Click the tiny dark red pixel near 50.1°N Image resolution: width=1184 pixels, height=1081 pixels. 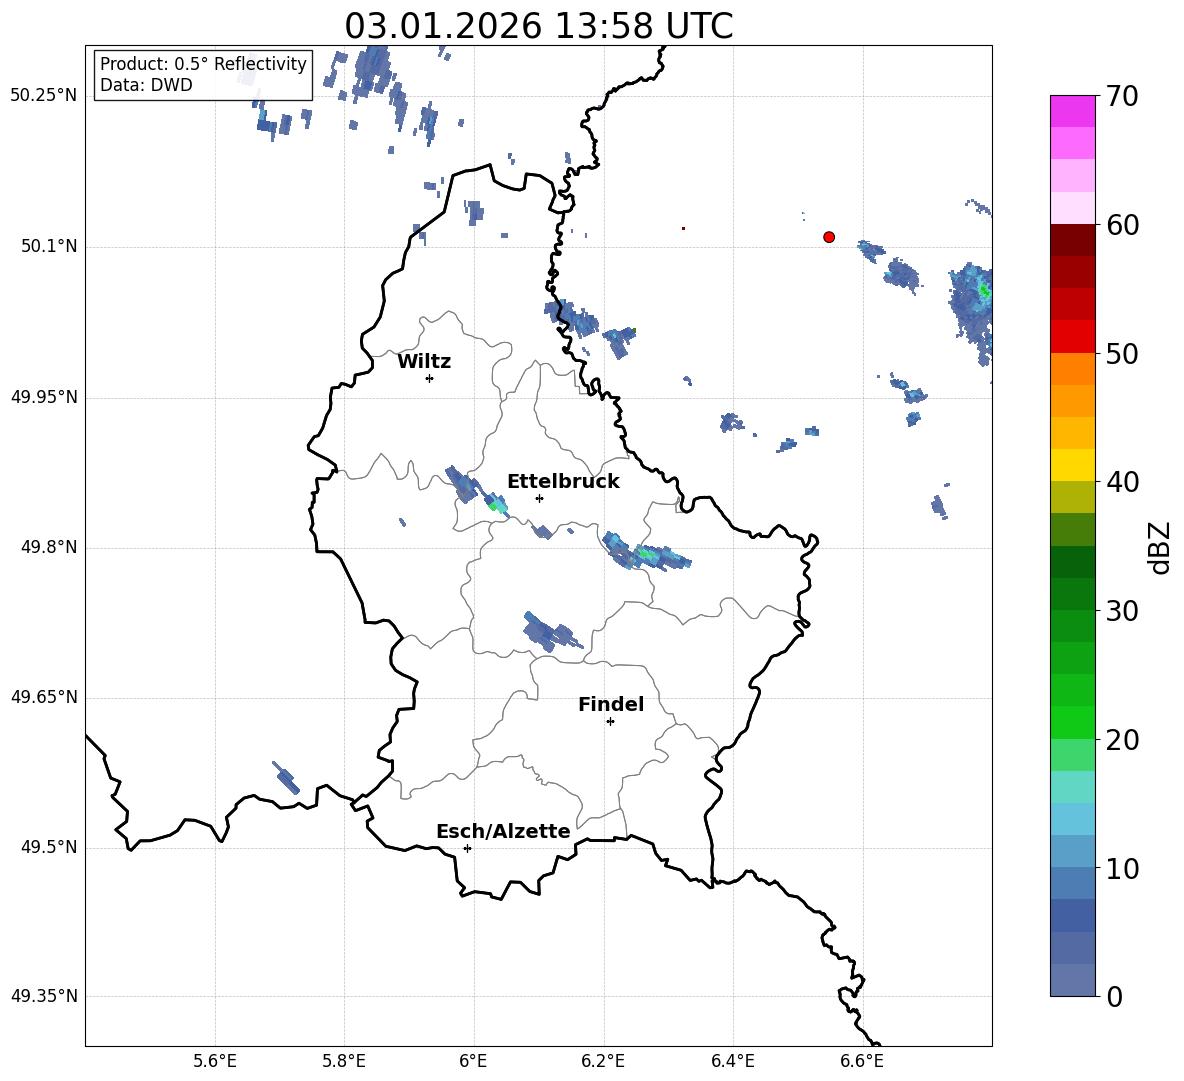pyautogui.click(x=683, y=228)
